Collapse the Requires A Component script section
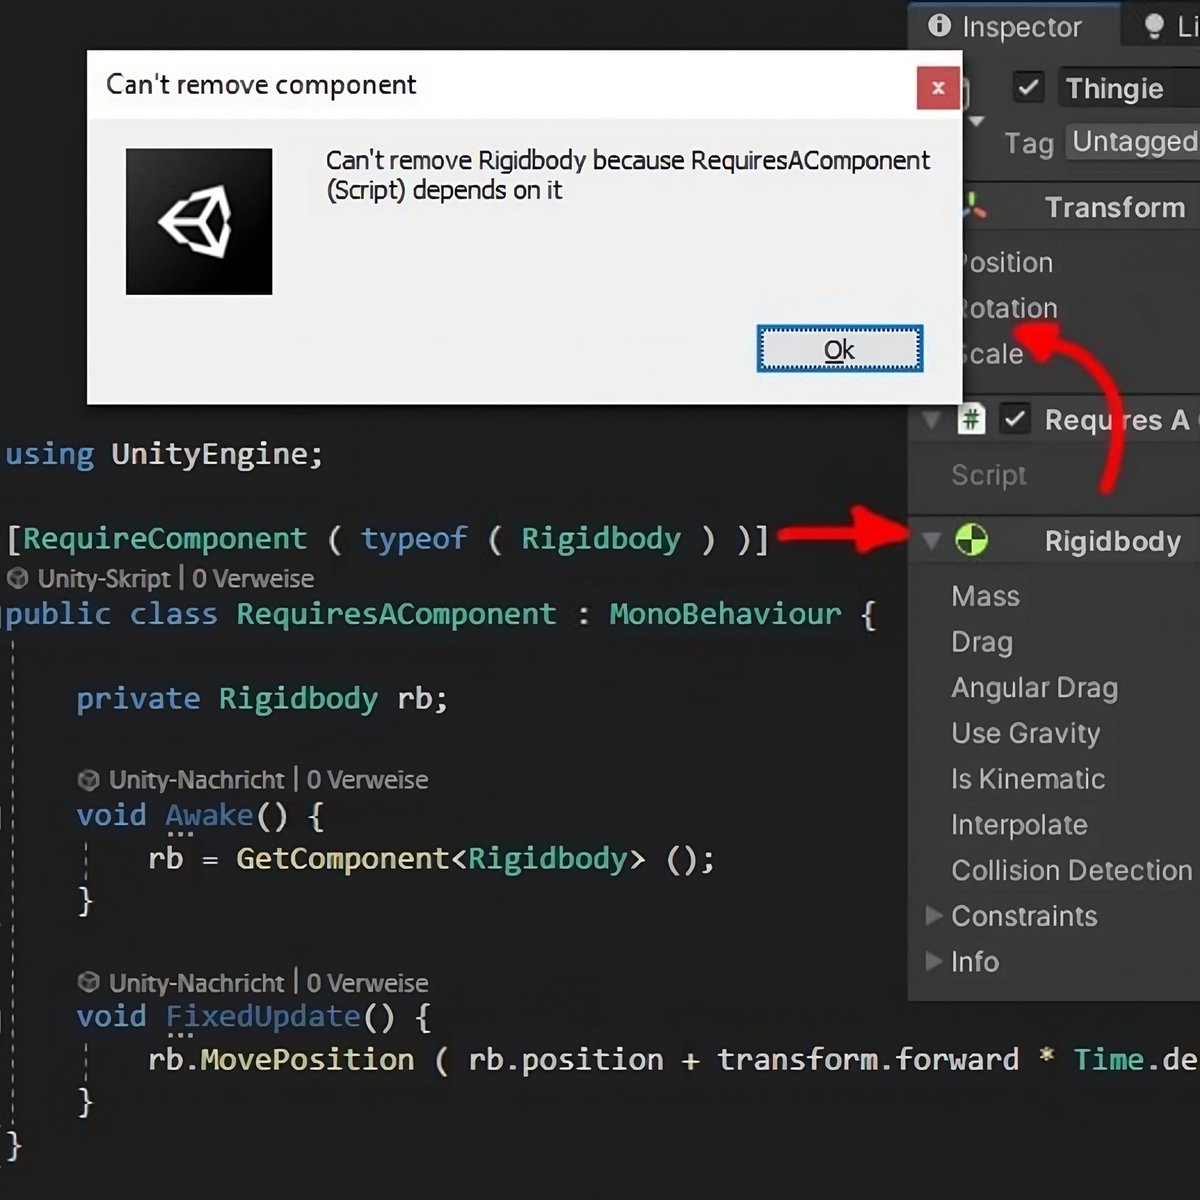The width and height of the screenshot is (1200, 1200). pyautogui.click(x=931, y=420)
